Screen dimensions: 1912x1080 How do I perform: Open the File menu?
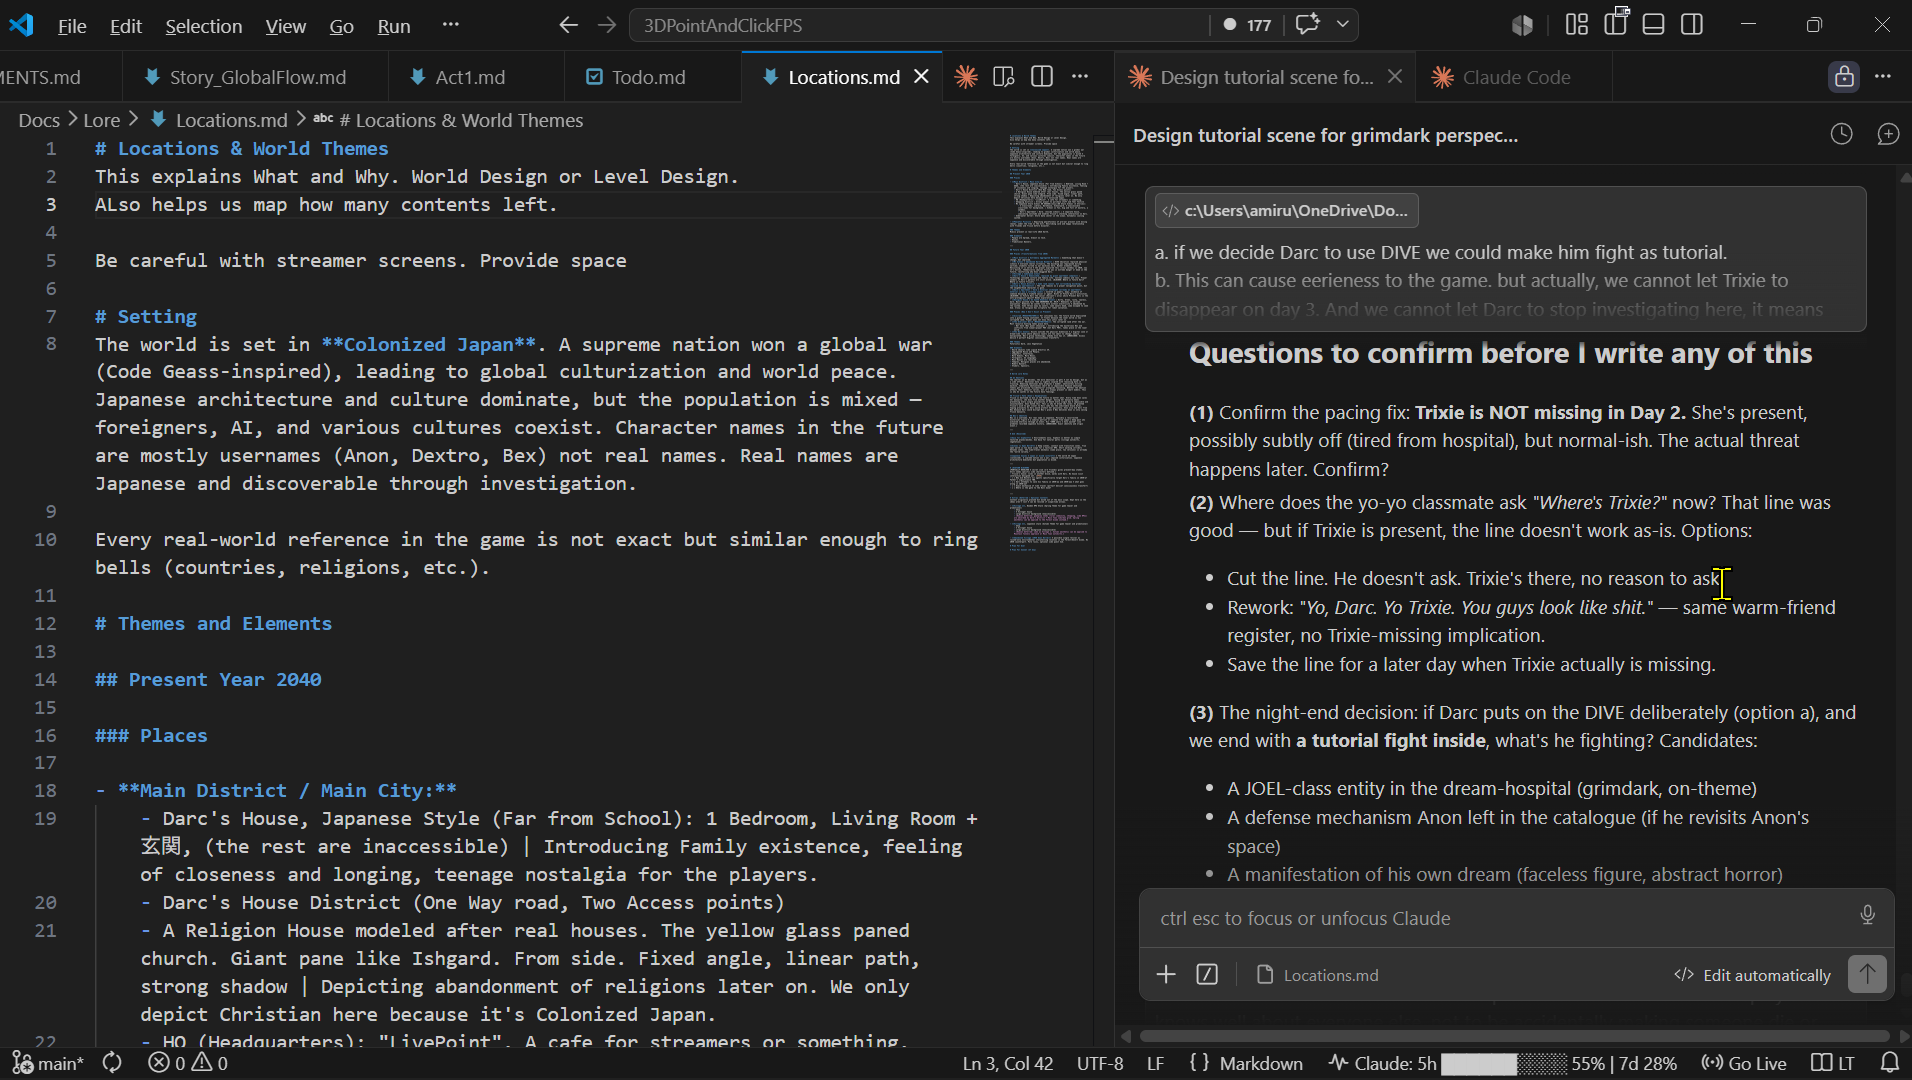(72, 25)
